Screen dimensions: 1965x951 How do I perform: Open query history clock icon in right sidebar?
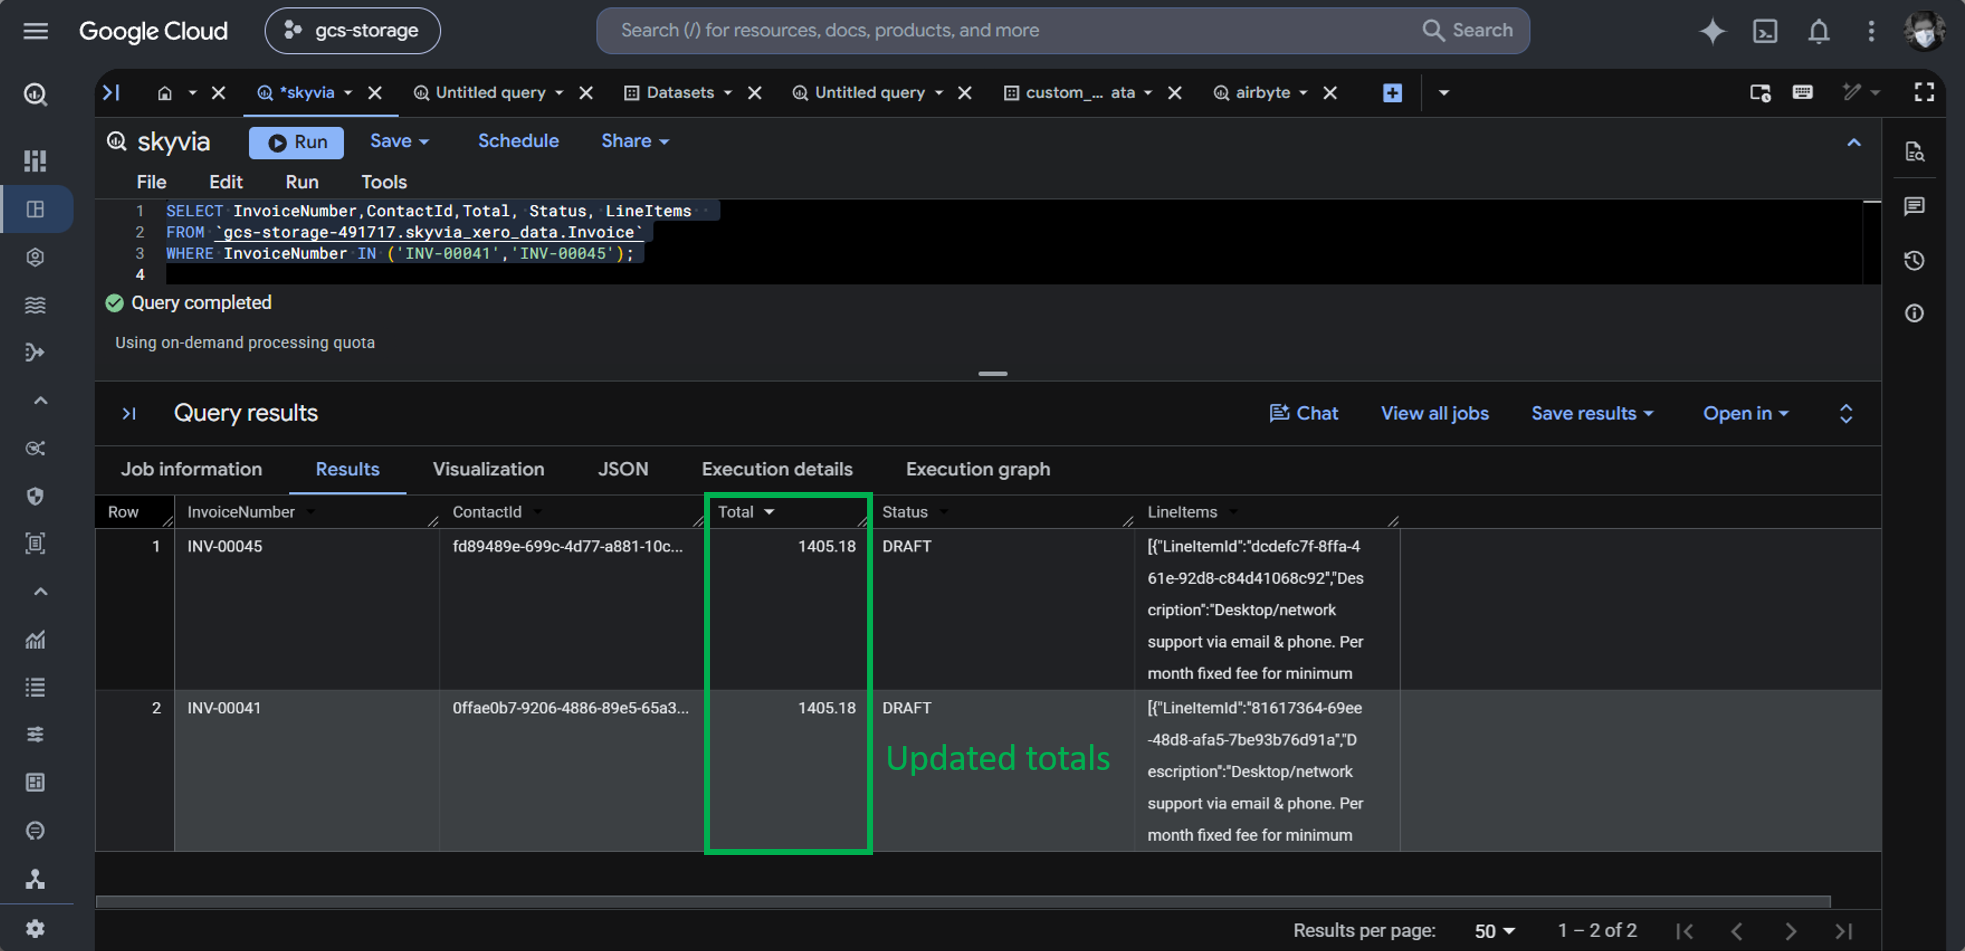pyautogui.click(x=1914, y=261)
